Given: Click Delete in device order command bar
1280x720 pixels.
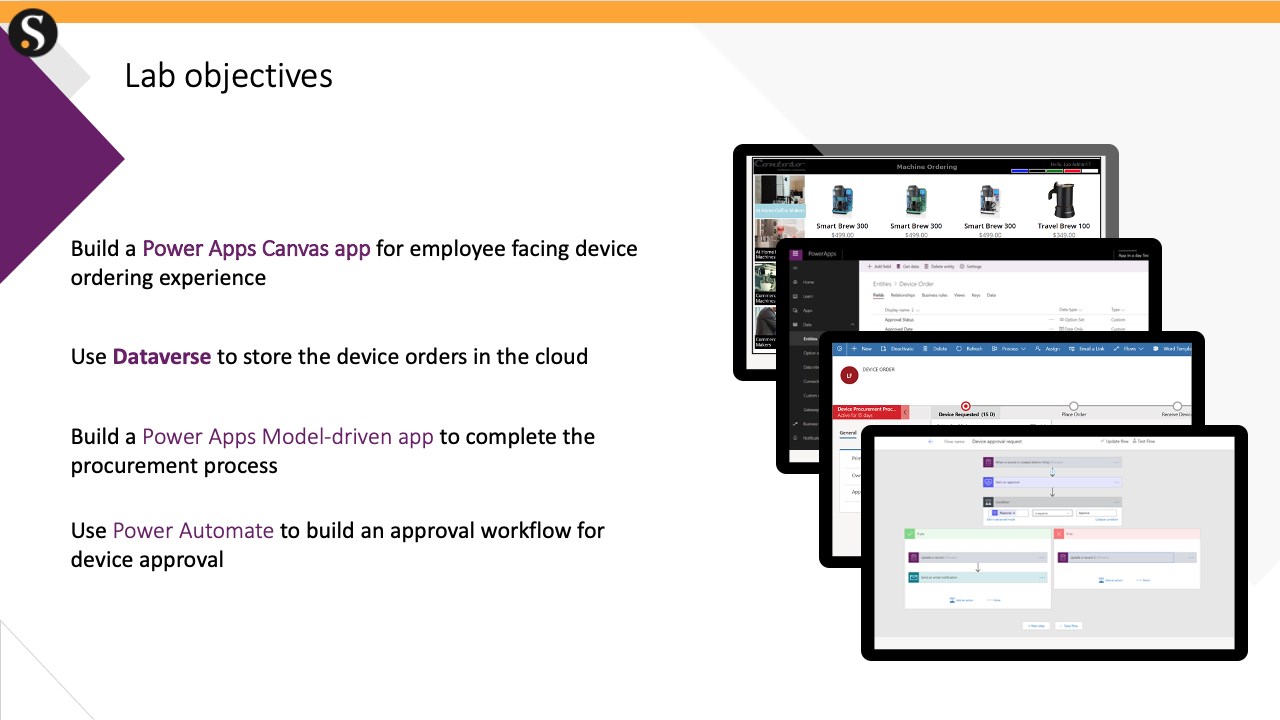Looking at the screenshot, I should tap(936, 349).
